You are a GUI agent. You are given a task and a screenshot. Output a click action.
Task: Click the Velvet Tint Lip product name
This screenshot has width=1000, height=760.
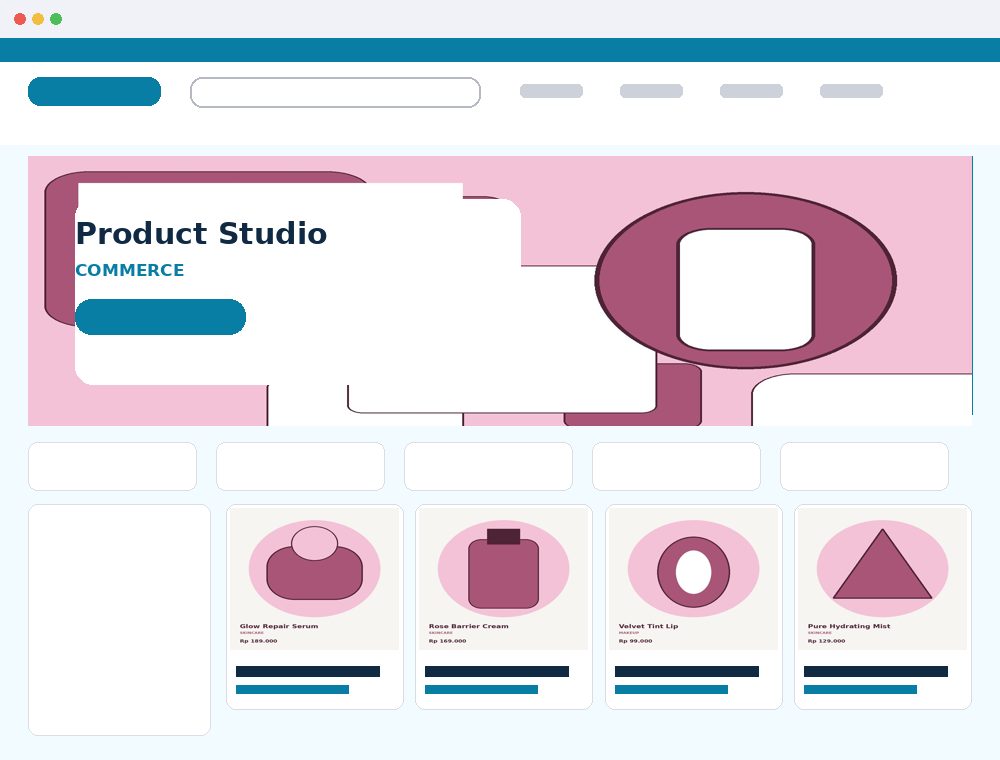tap(649, 626)
